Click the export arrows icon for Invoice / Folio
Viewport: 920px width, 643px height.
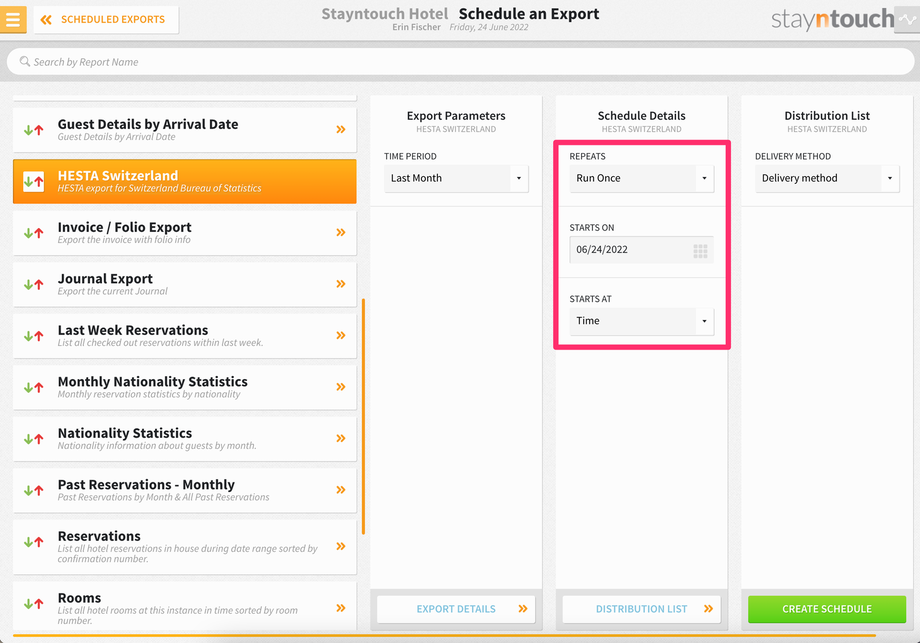coord(33,233)
